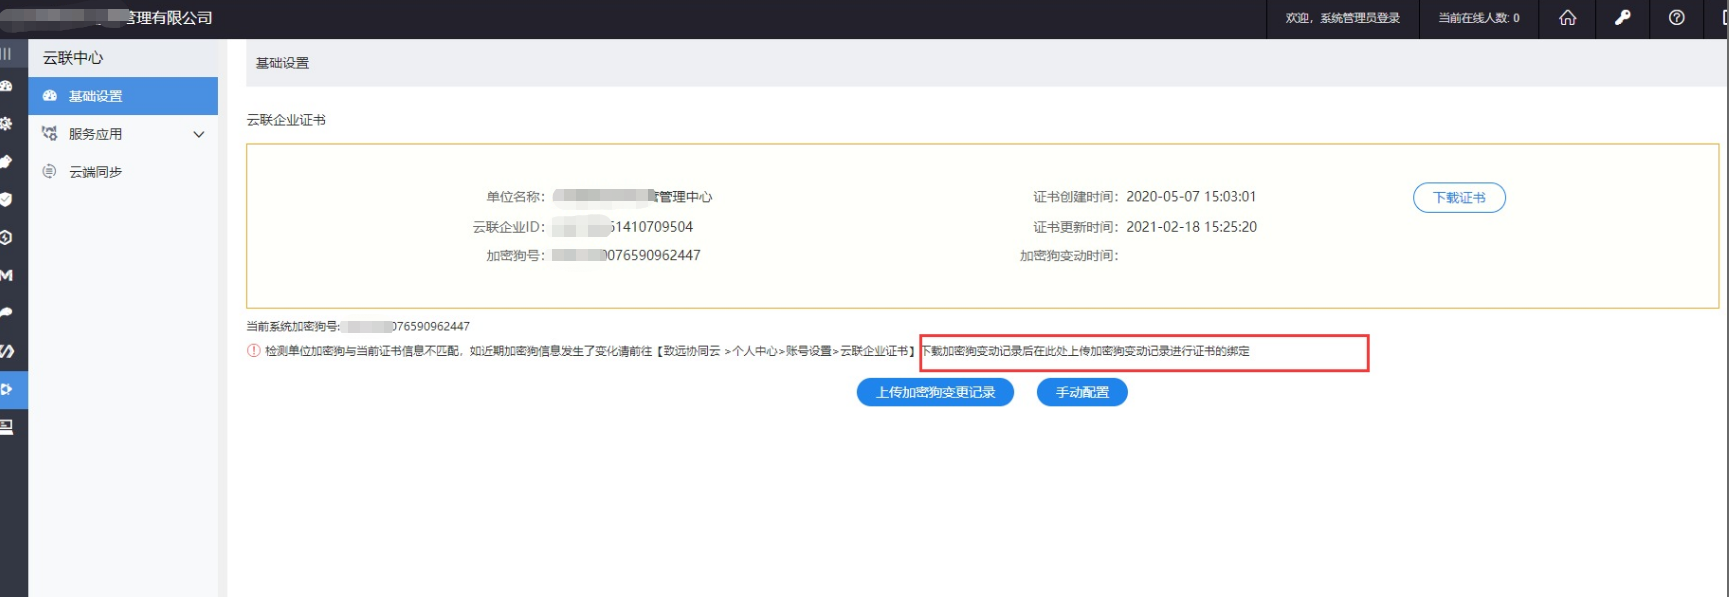
Task: Click the 云端同步 sync icon
Action: [49, 171]
